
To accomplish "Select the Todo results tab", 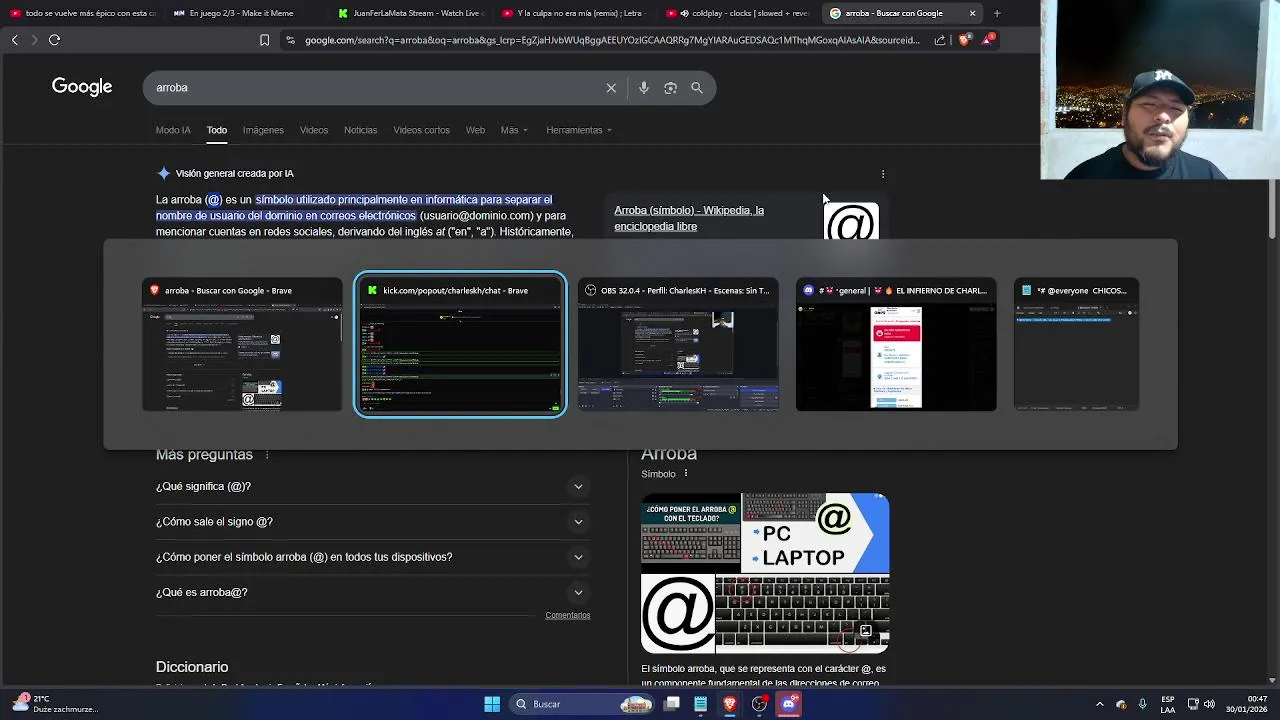I will pos(217,130).
